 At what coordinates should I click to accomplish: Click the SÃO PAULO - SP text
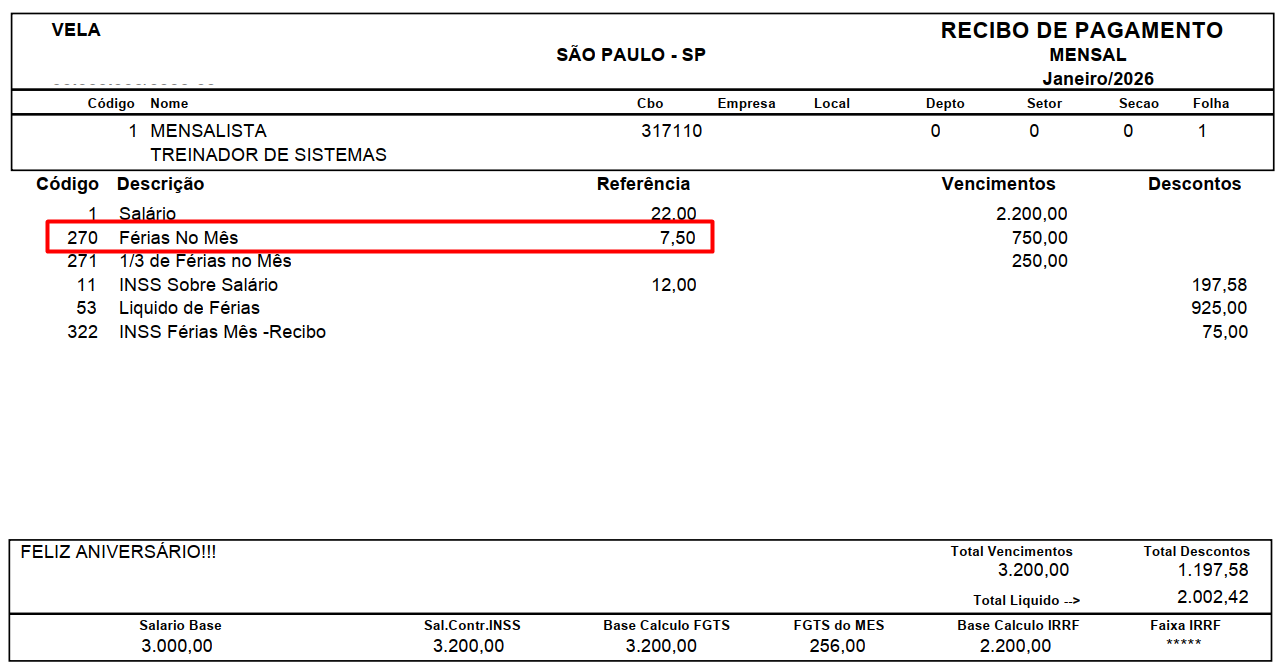(x=631, y=55)
